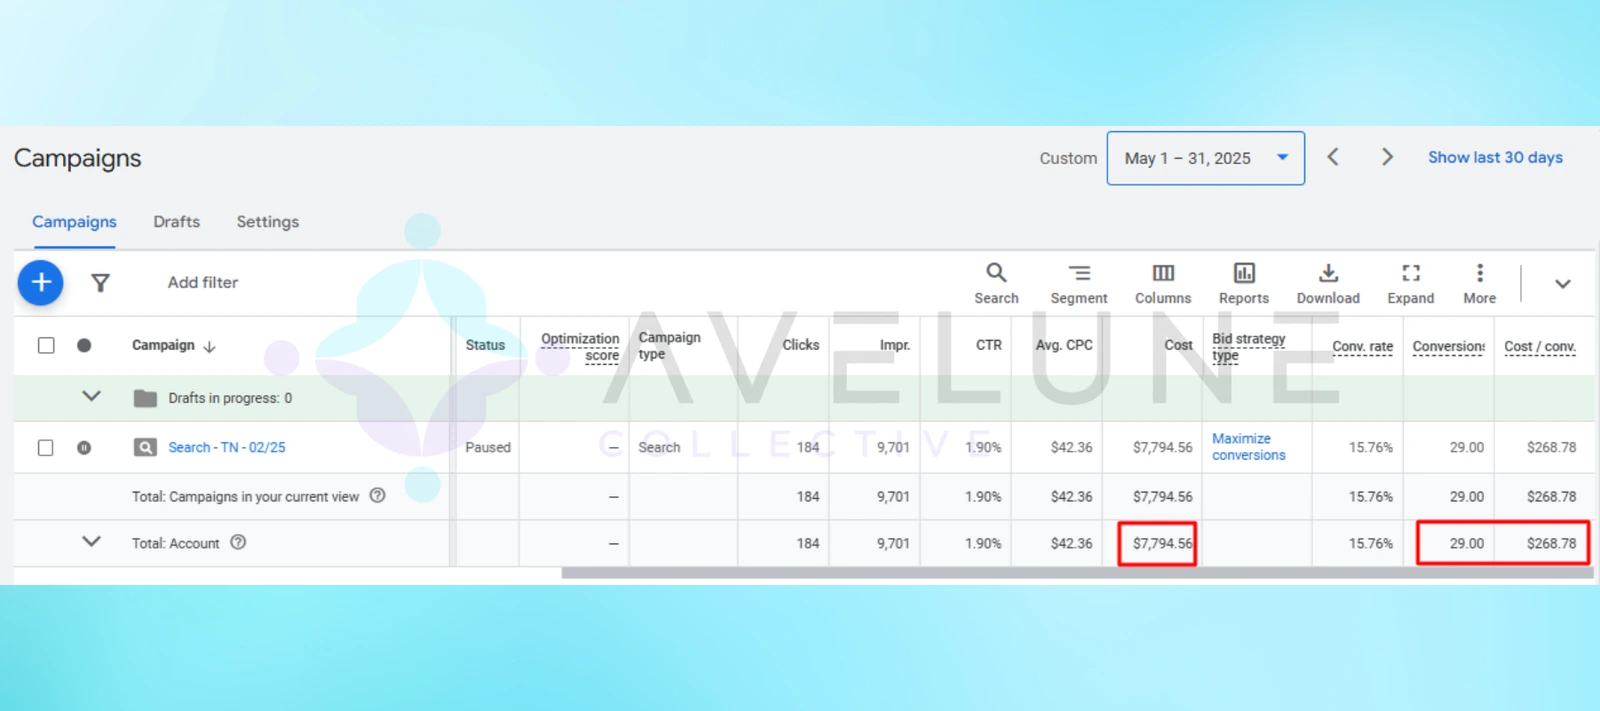This screenshot has height=711, width=1600.
Task: Expand the Drafts in progress row
Action: 91,396
